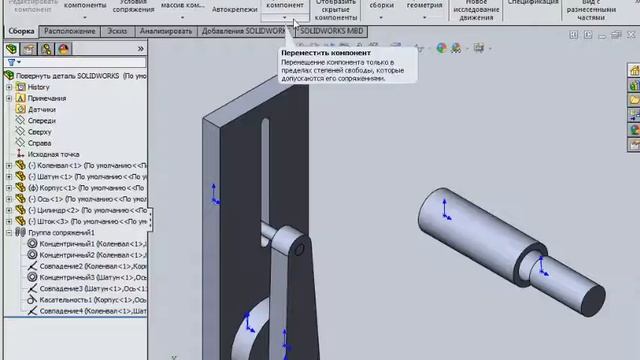Open Appearances and Scenes icon in task pane

click(x=634, y=130)
